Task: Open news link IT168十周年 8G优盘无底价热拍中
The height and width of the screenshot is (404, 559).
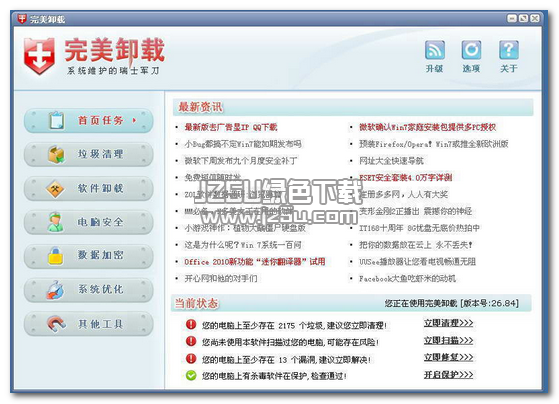Action: point(419,228)
